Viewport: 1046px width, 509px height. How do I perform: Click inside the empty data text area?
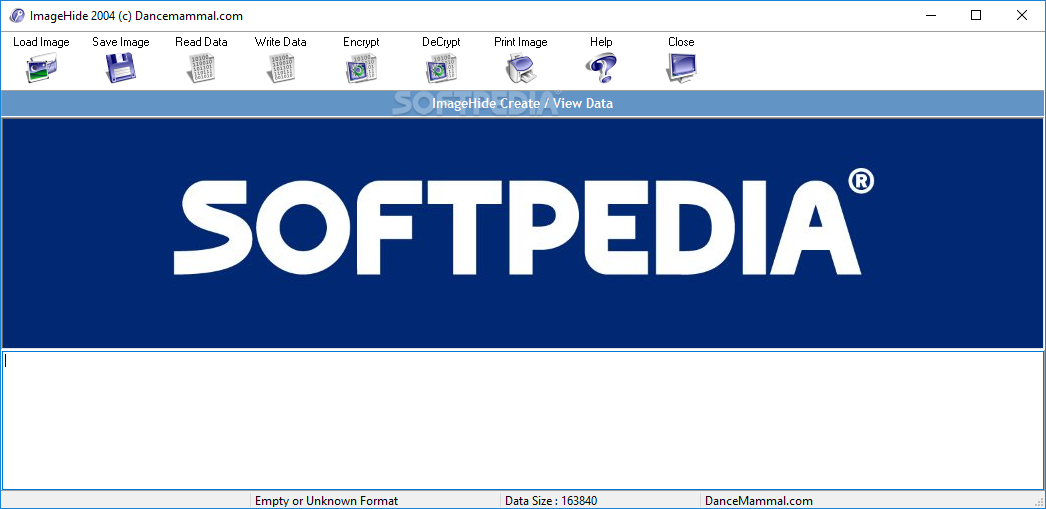click(x=523, y=420)
